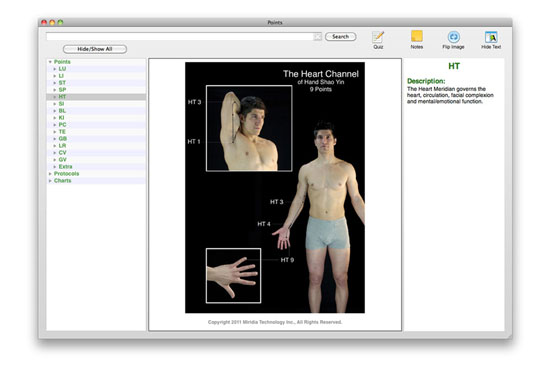Open the yellow Notes icon
The width and height of the screenshot is (550, 383).
417,36
